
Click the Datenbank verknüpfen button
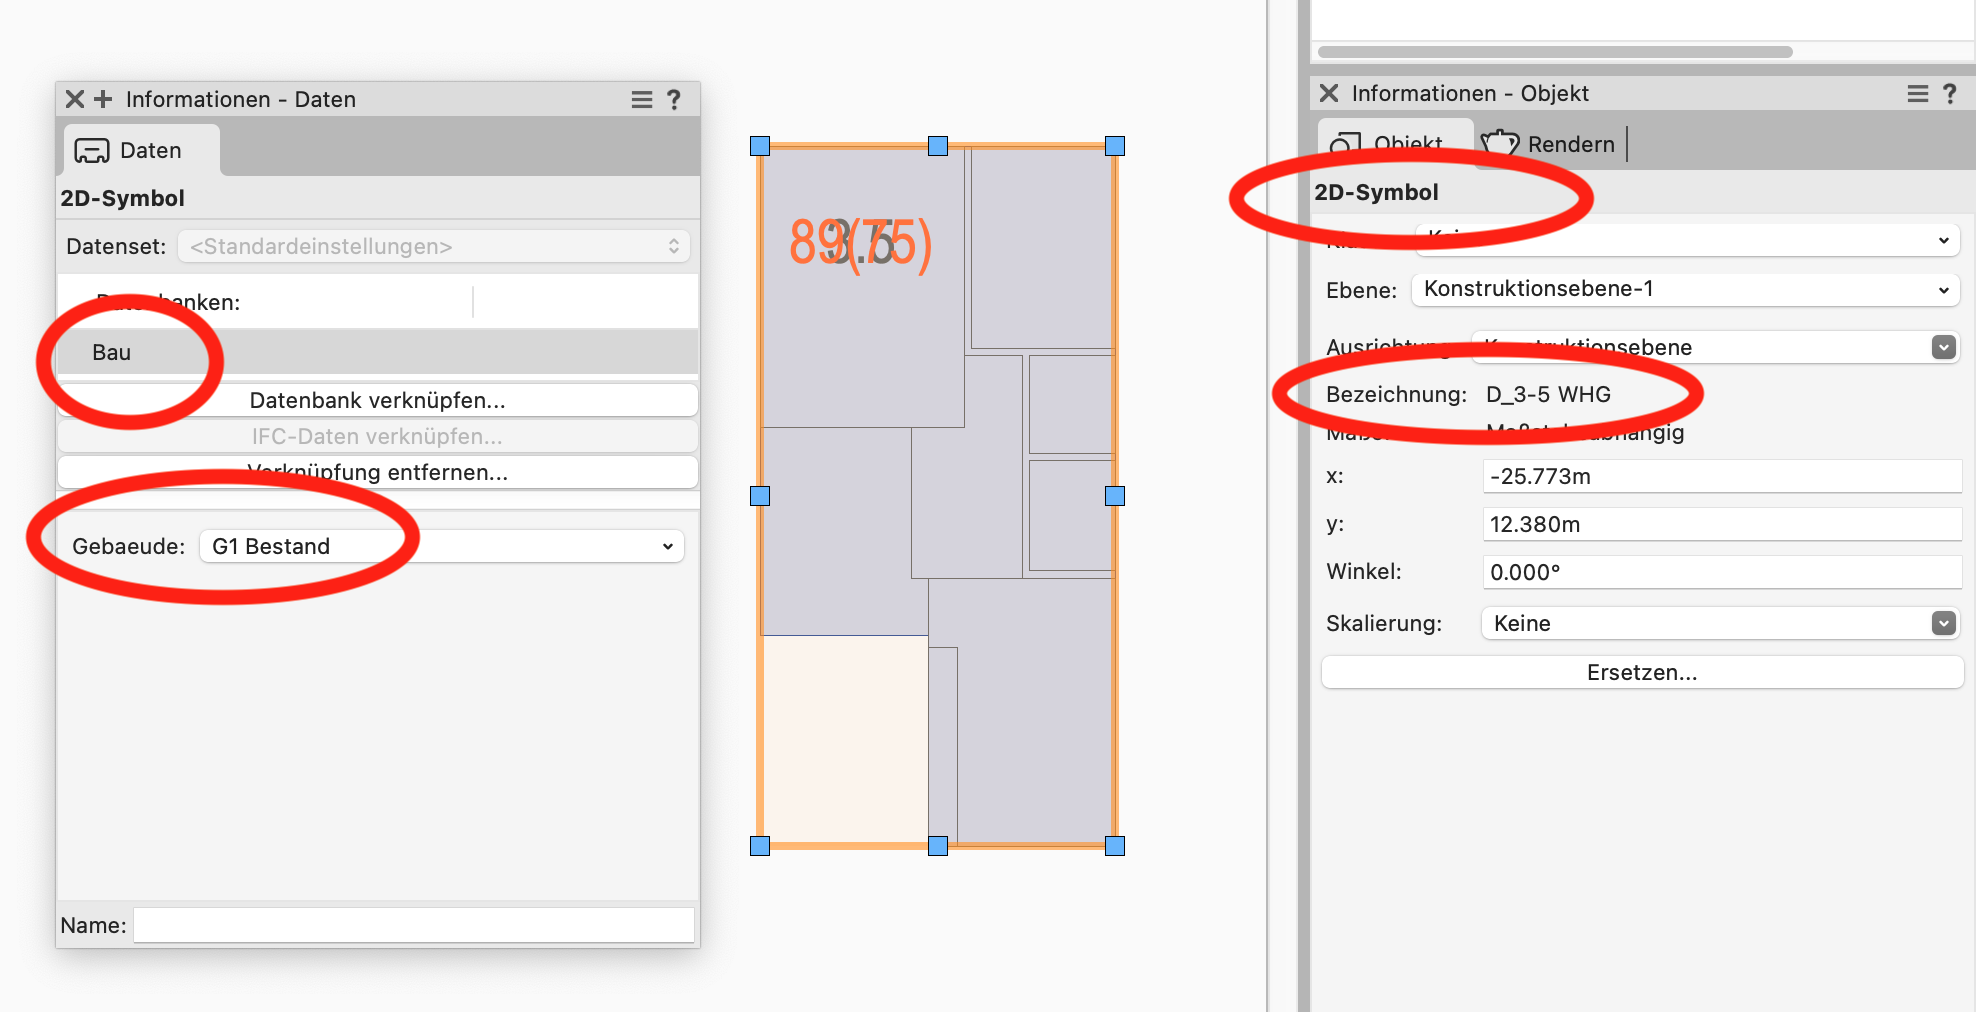pos(377,400)
